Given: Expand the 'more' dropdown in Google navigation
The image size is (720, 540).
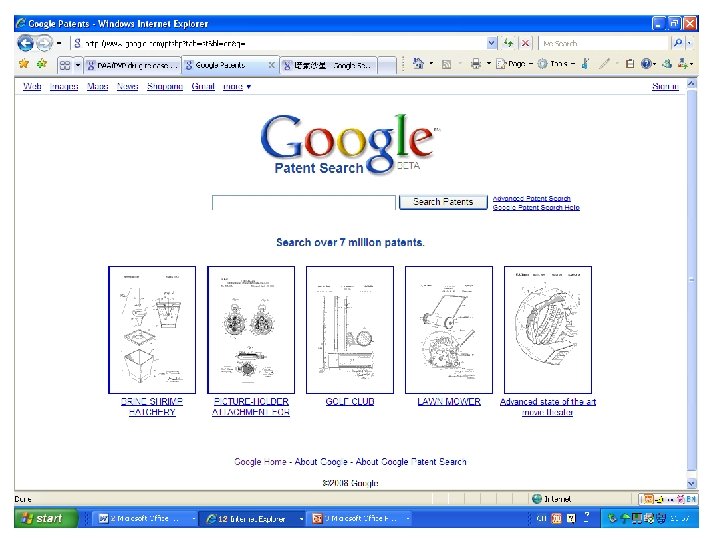Looking at the screenshot, I should (236, 86).
